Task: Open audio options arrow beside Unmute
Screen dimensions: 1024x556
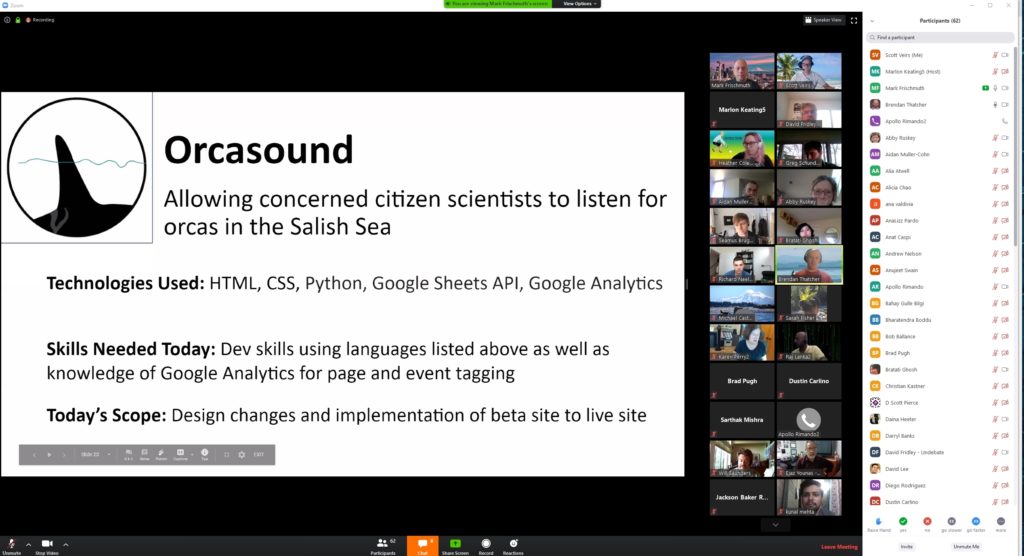Action: [x=28, y=544]
